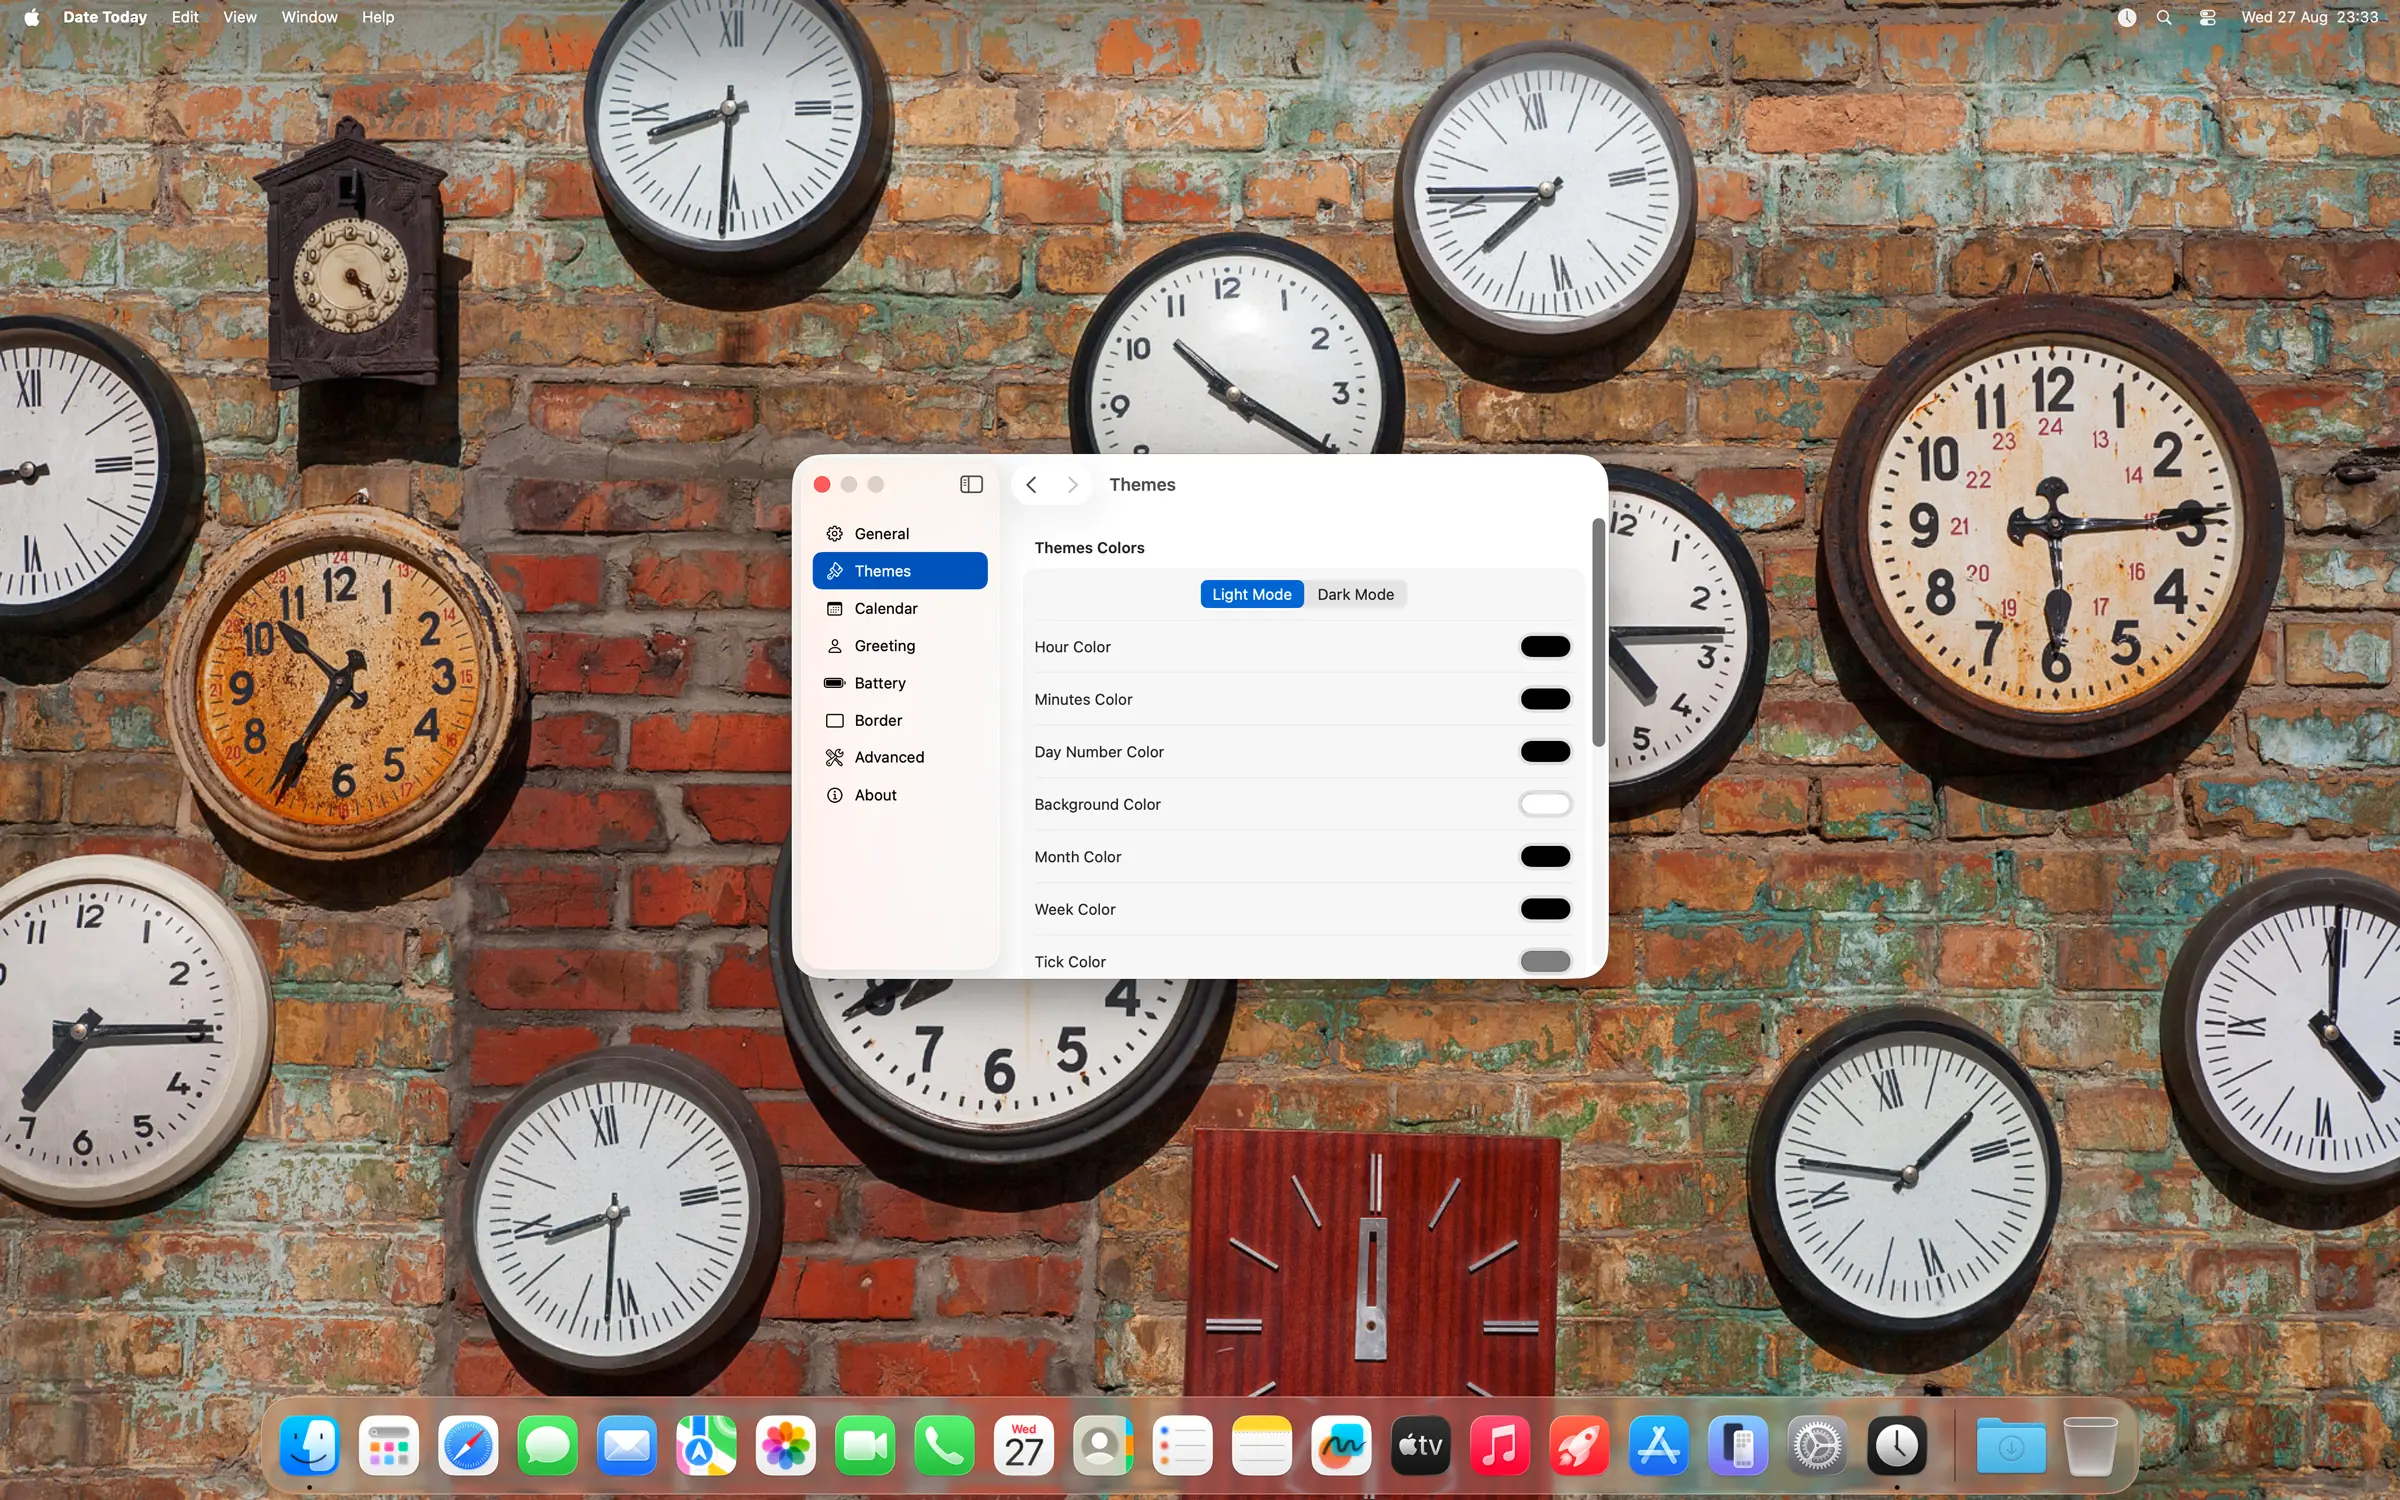
Task: Open the Help menu
Action: pos(378,17)
